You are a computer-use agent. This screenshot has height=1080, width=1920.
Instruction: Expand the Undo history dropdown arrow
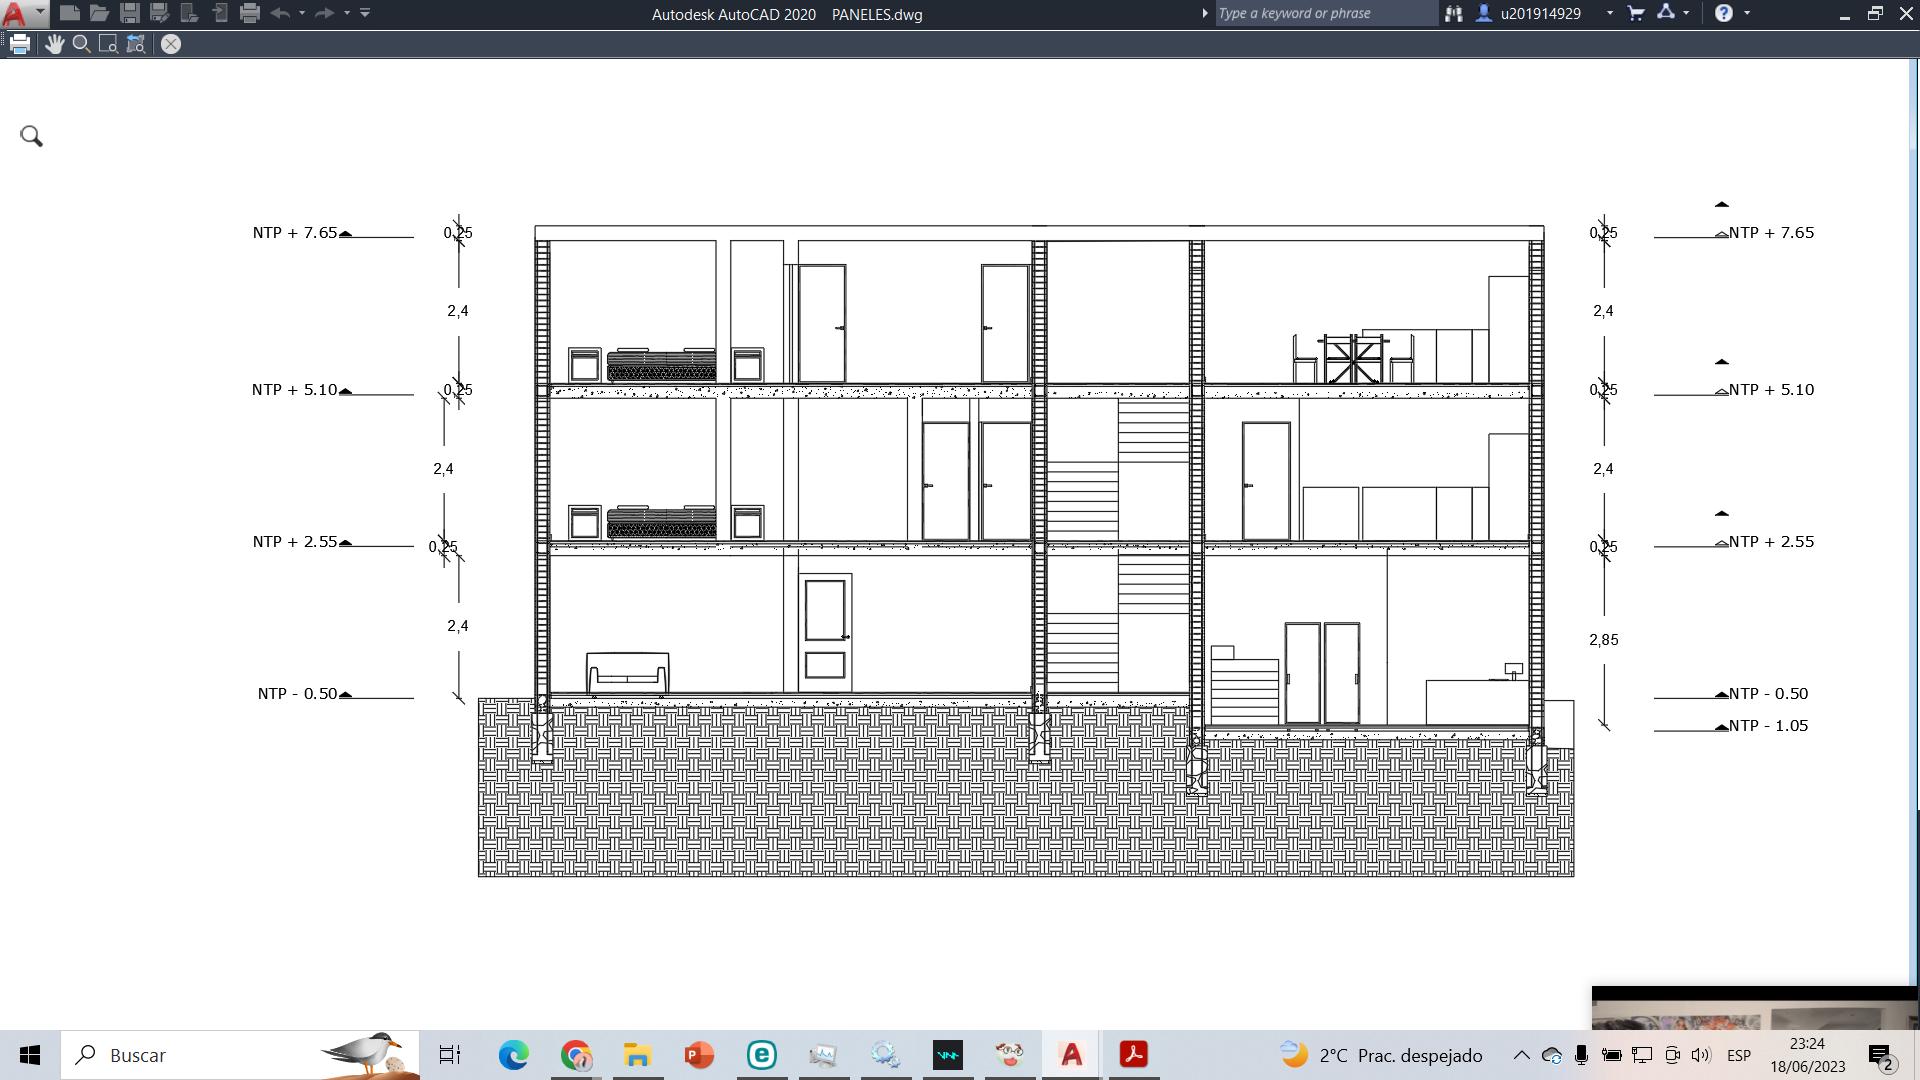click(x=302, y=13)
